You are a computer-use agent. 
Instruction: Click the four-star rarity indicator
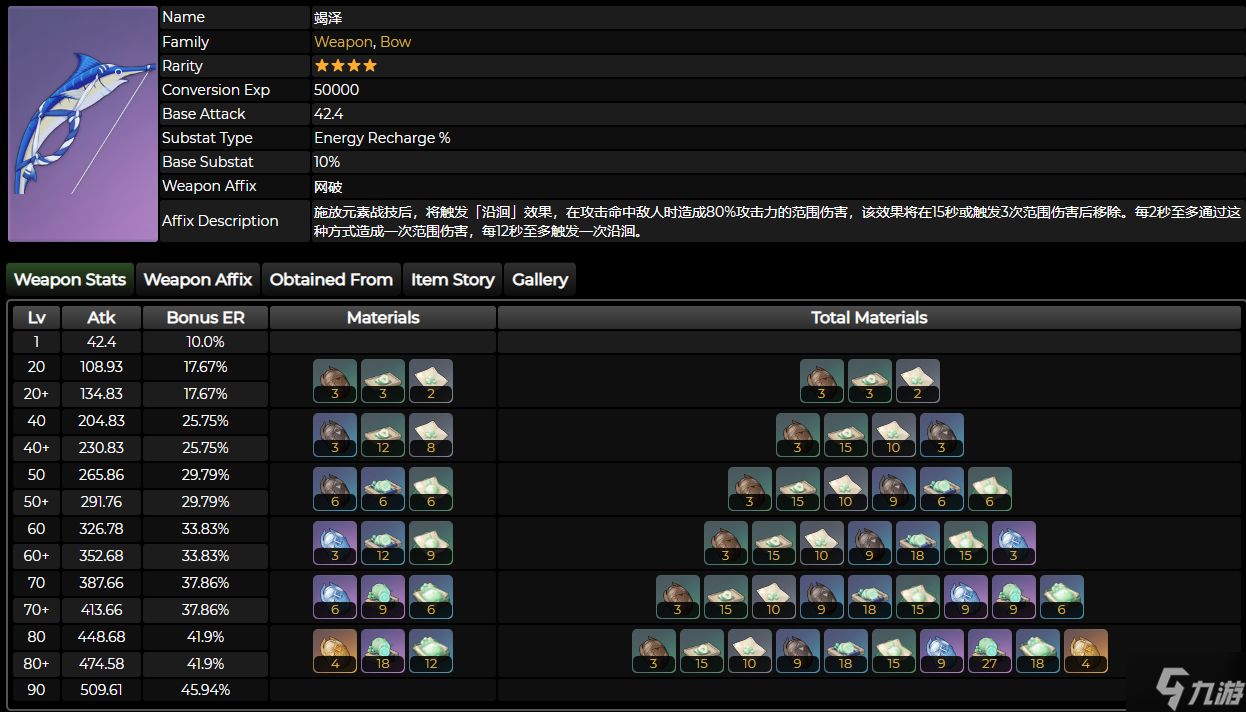[346, 66]
